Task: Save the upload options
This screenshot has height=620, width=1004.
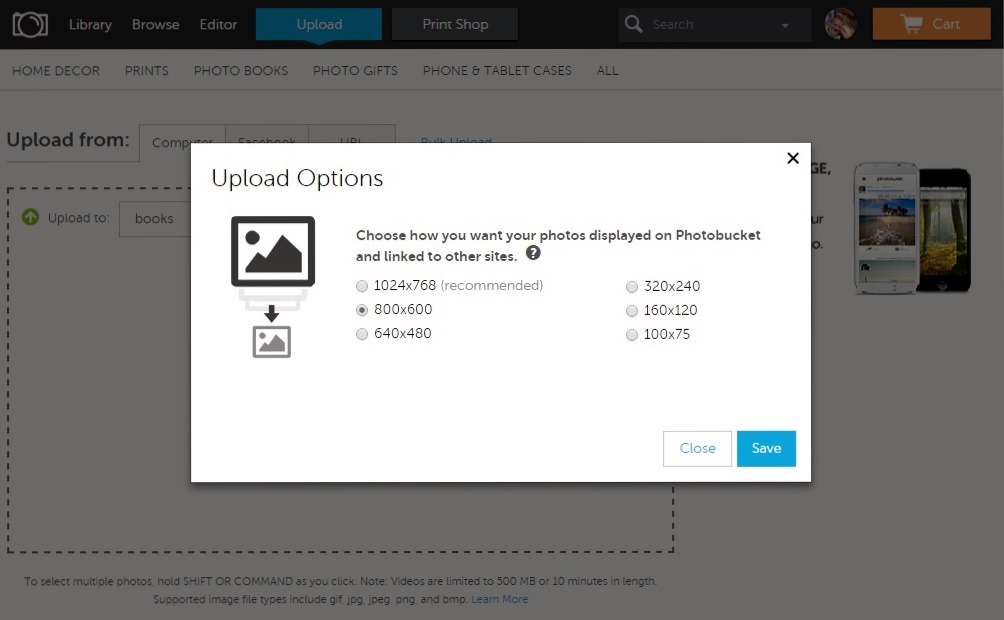Action: tap(766, 449)
